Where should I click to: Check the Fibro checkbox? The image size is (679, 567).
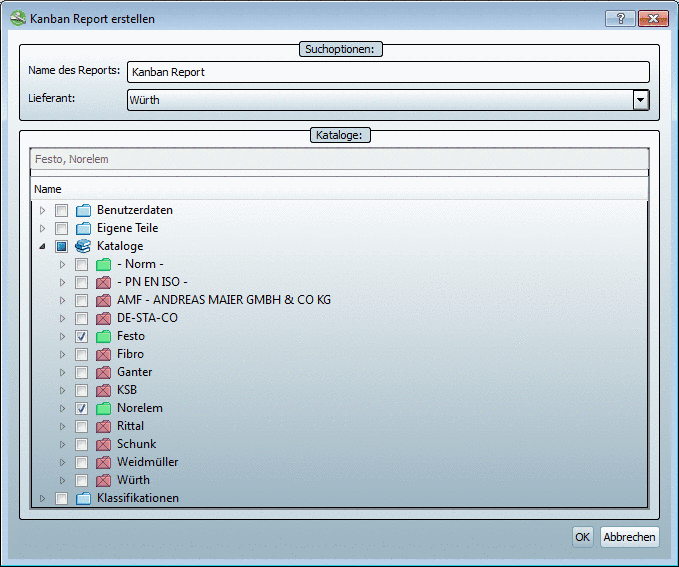click(81, 354)
